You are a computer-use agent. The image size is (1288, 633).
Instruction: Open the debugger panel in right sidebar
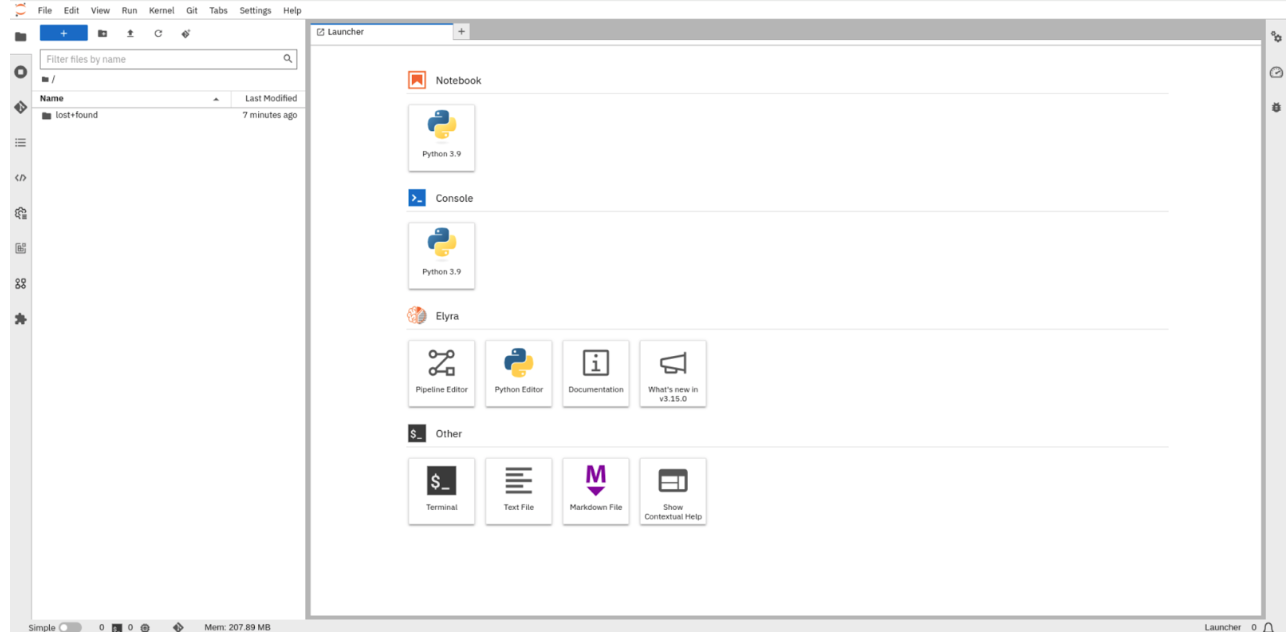[1276, 107]
